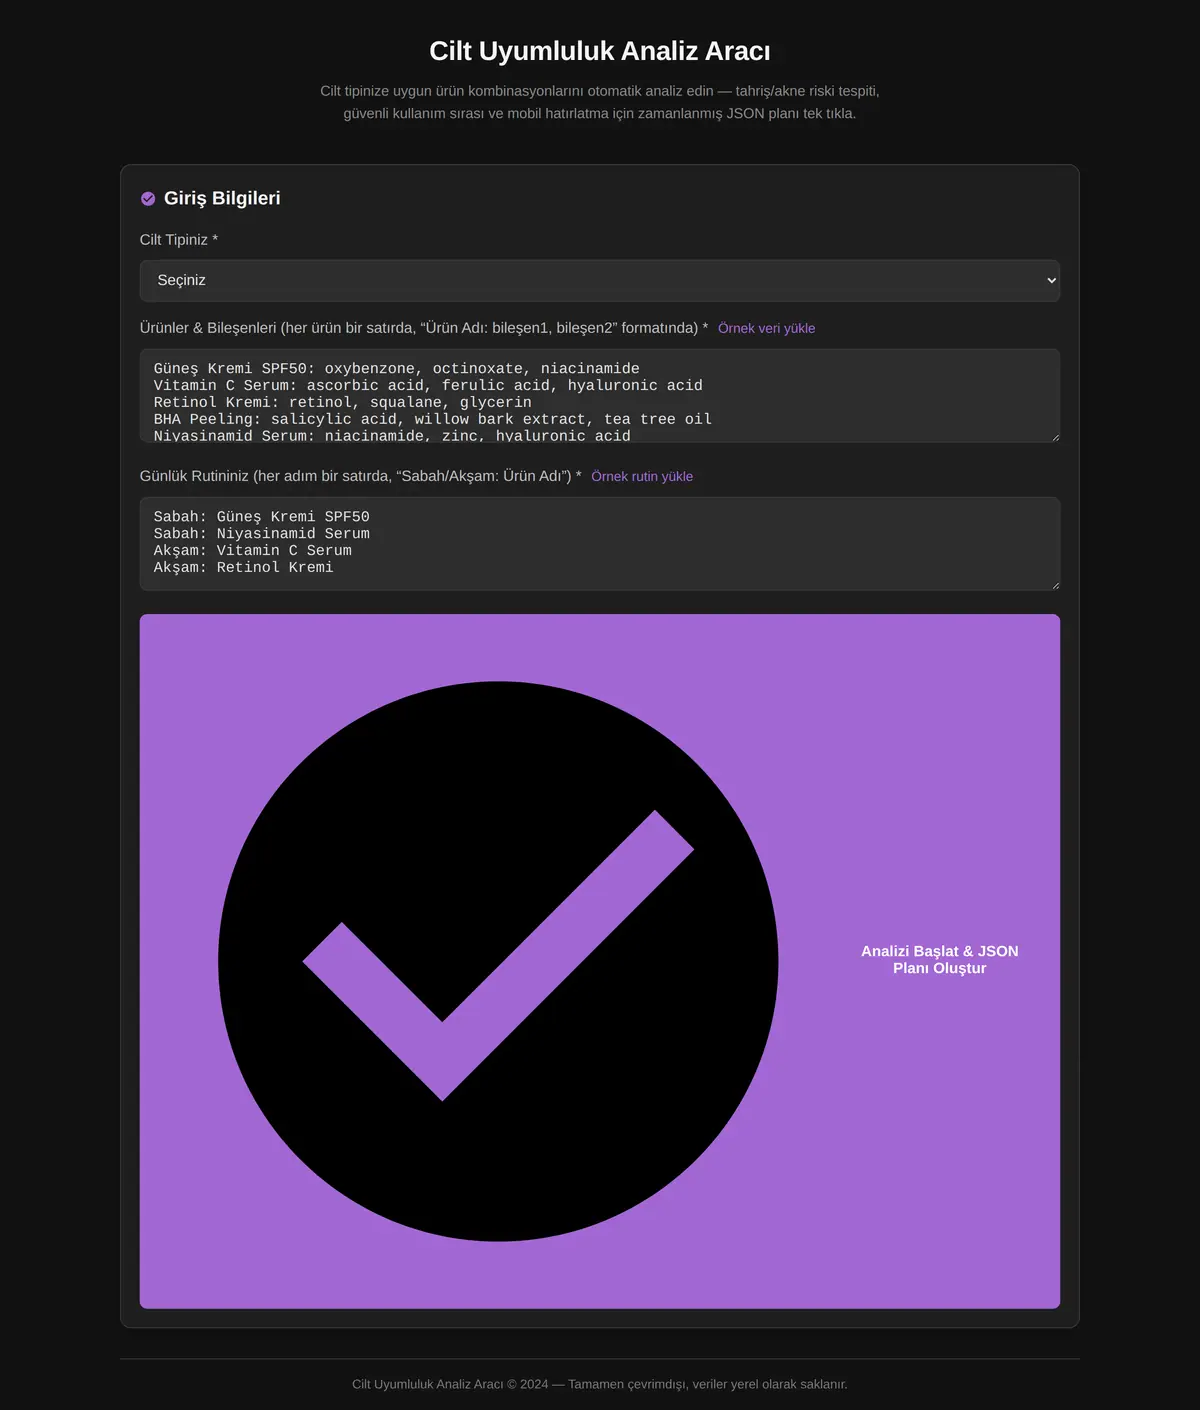Viewport: 1200px width, 1410px height.
Task: Click the Giriş Bilgileri section title
Action: point(222,198)
